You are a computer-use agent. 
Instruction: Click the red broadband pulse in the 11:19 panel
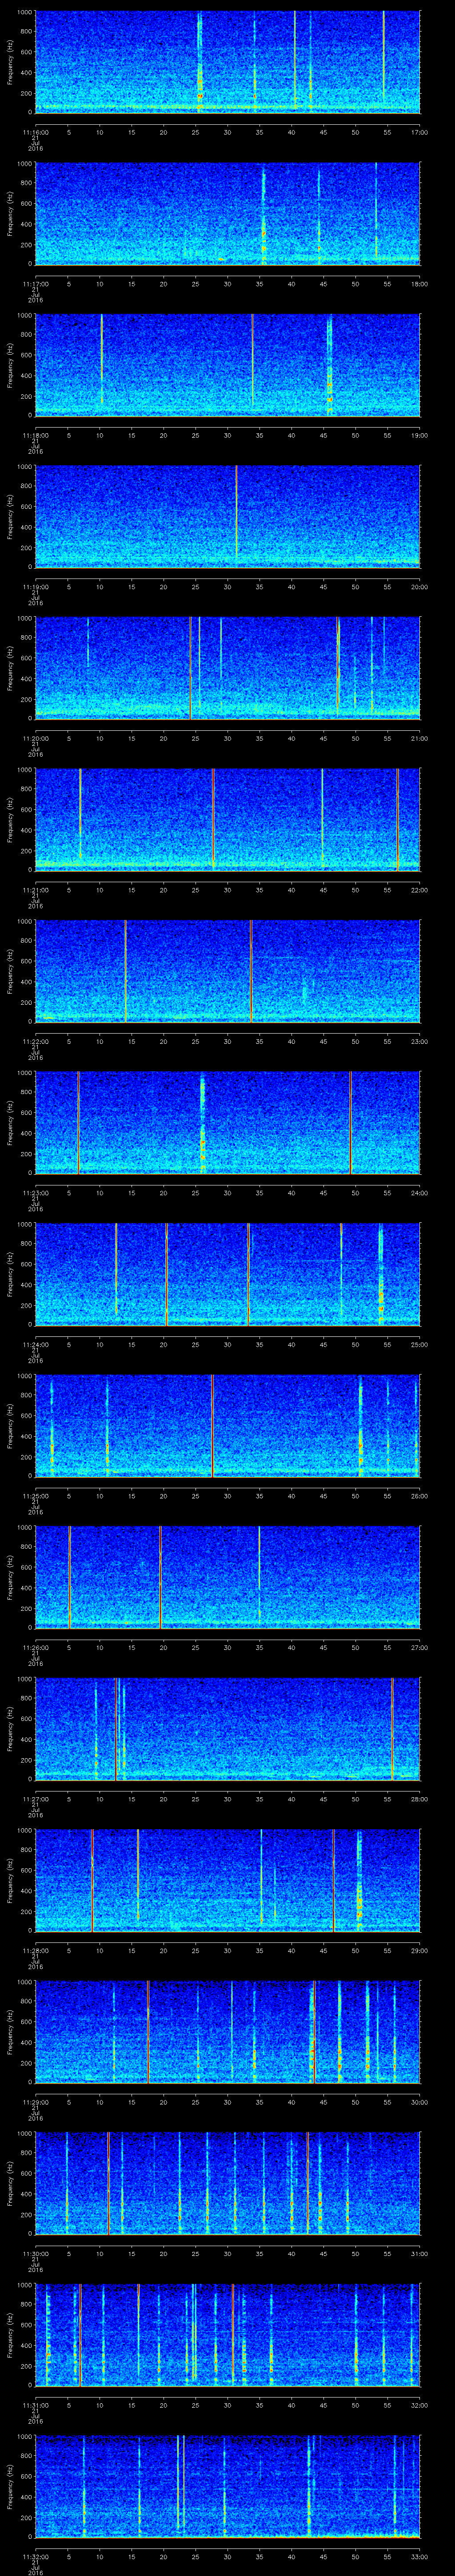pos(236,511)
